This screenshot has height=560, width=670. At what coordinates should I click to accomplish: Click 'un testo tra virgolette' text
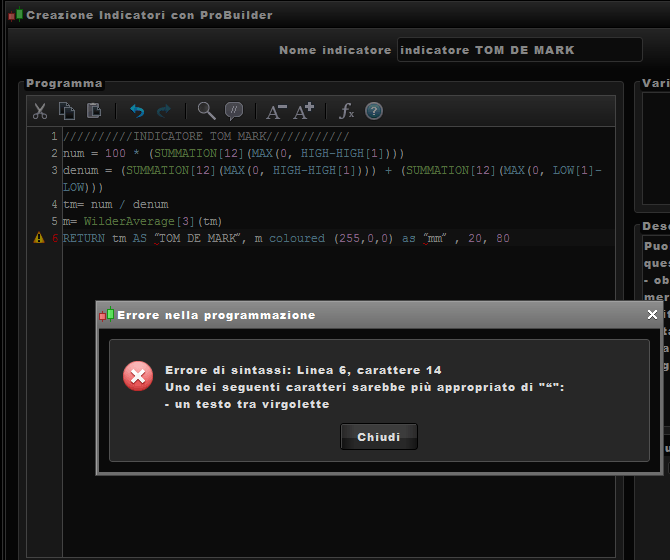[252, 404]
